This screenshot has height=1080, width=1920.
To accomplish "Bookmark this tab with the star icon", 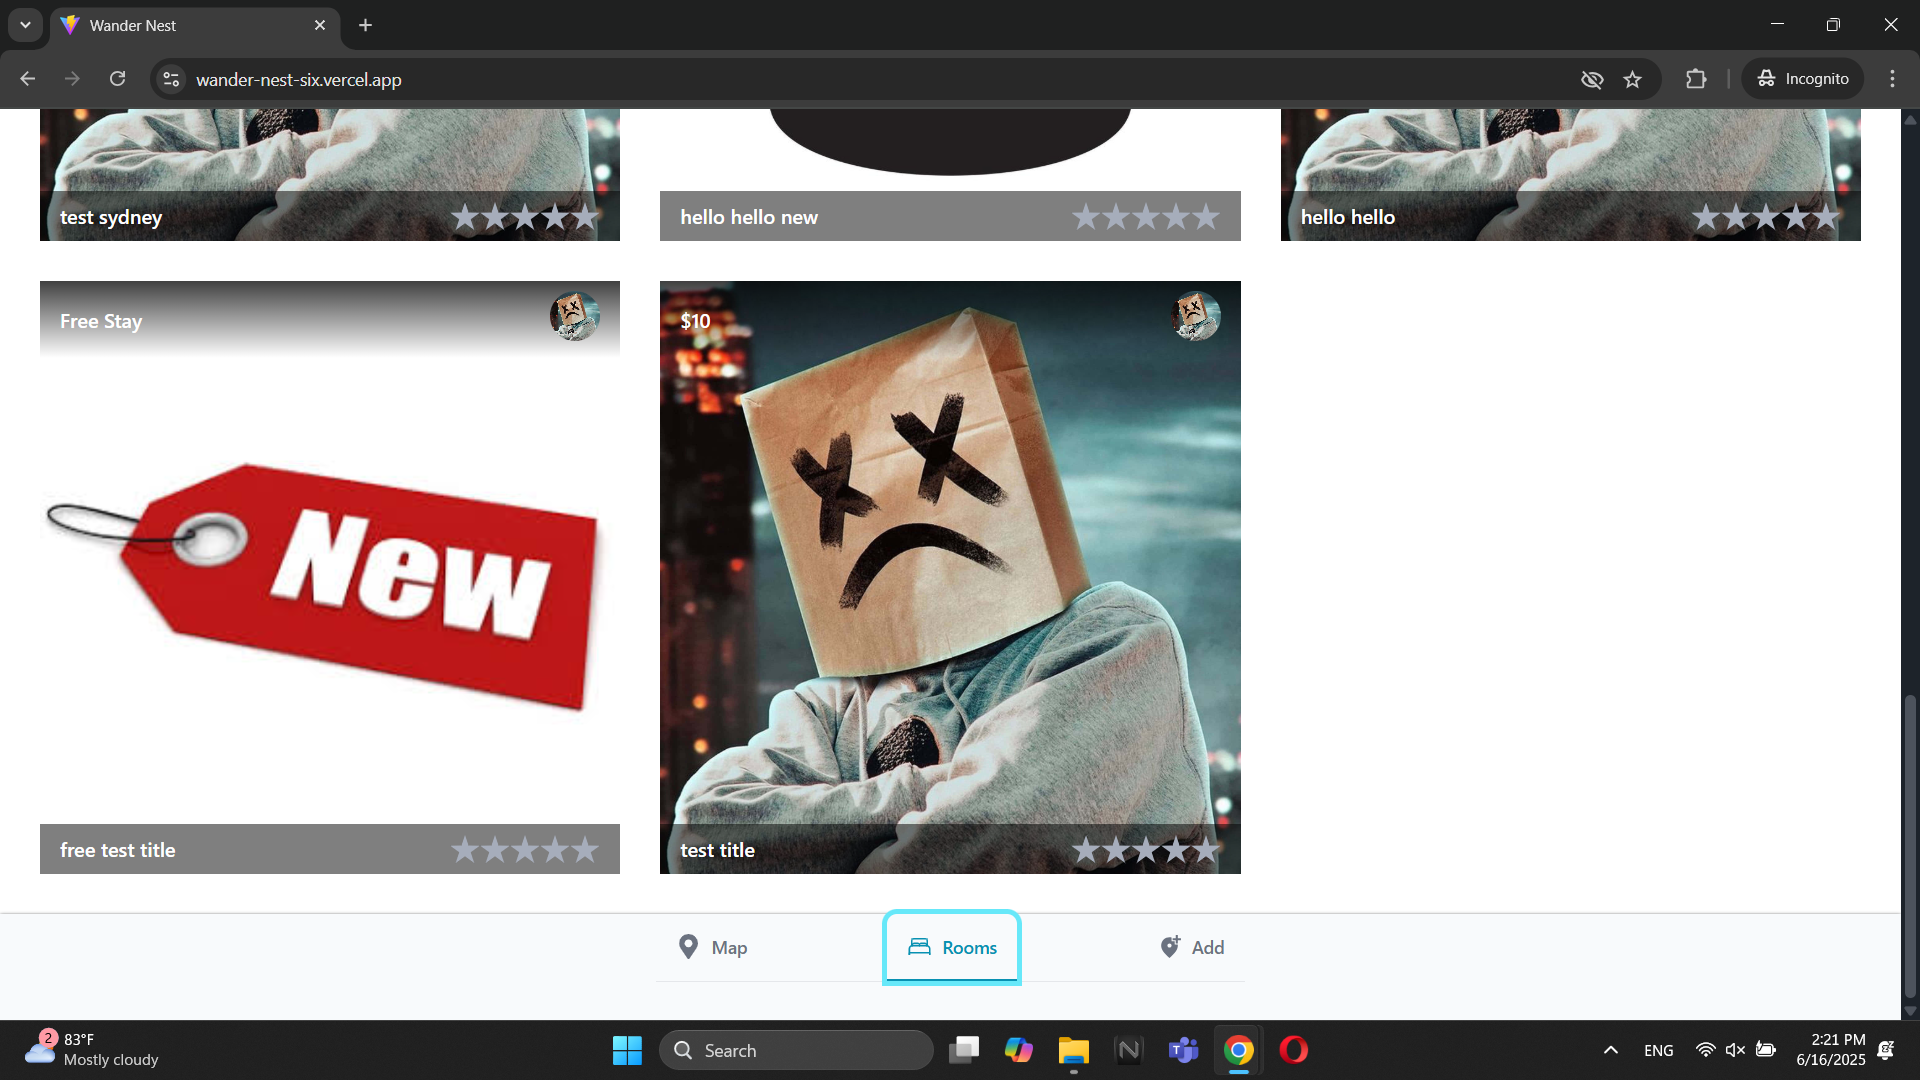I will [x=1633, y=79].
